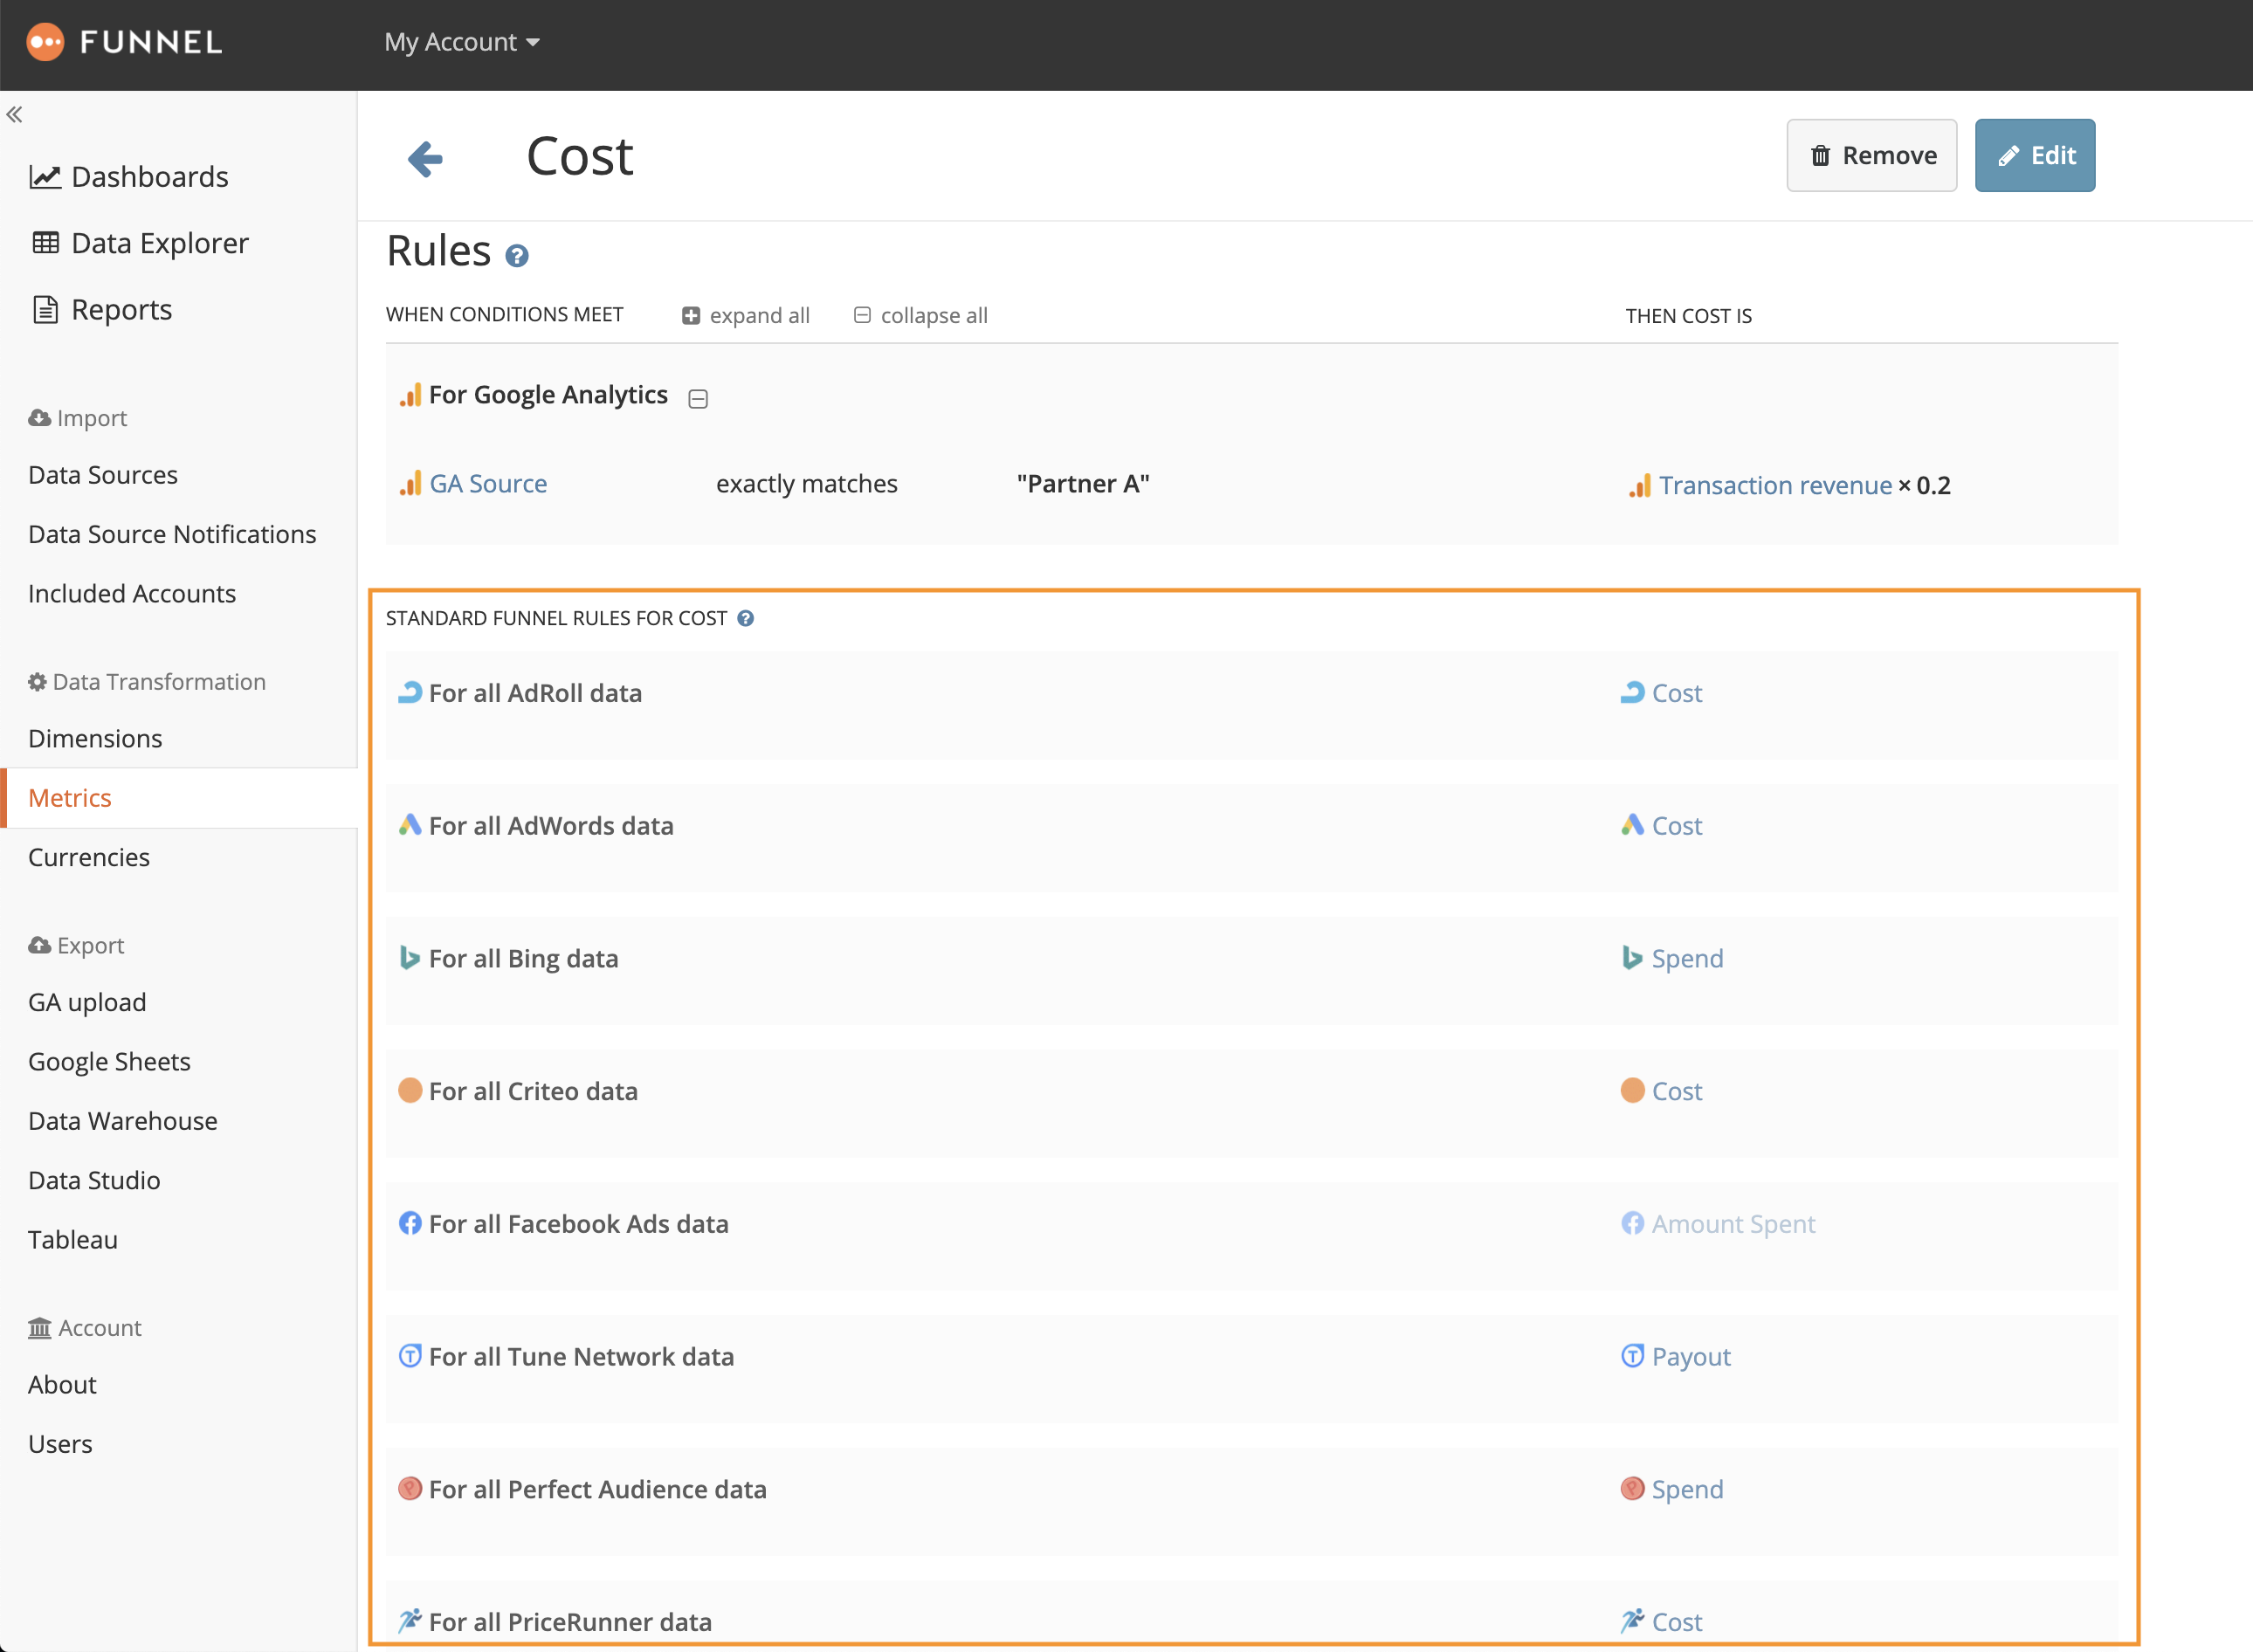
Task: Open the Rules help question mark
Action: pos(516,256)
